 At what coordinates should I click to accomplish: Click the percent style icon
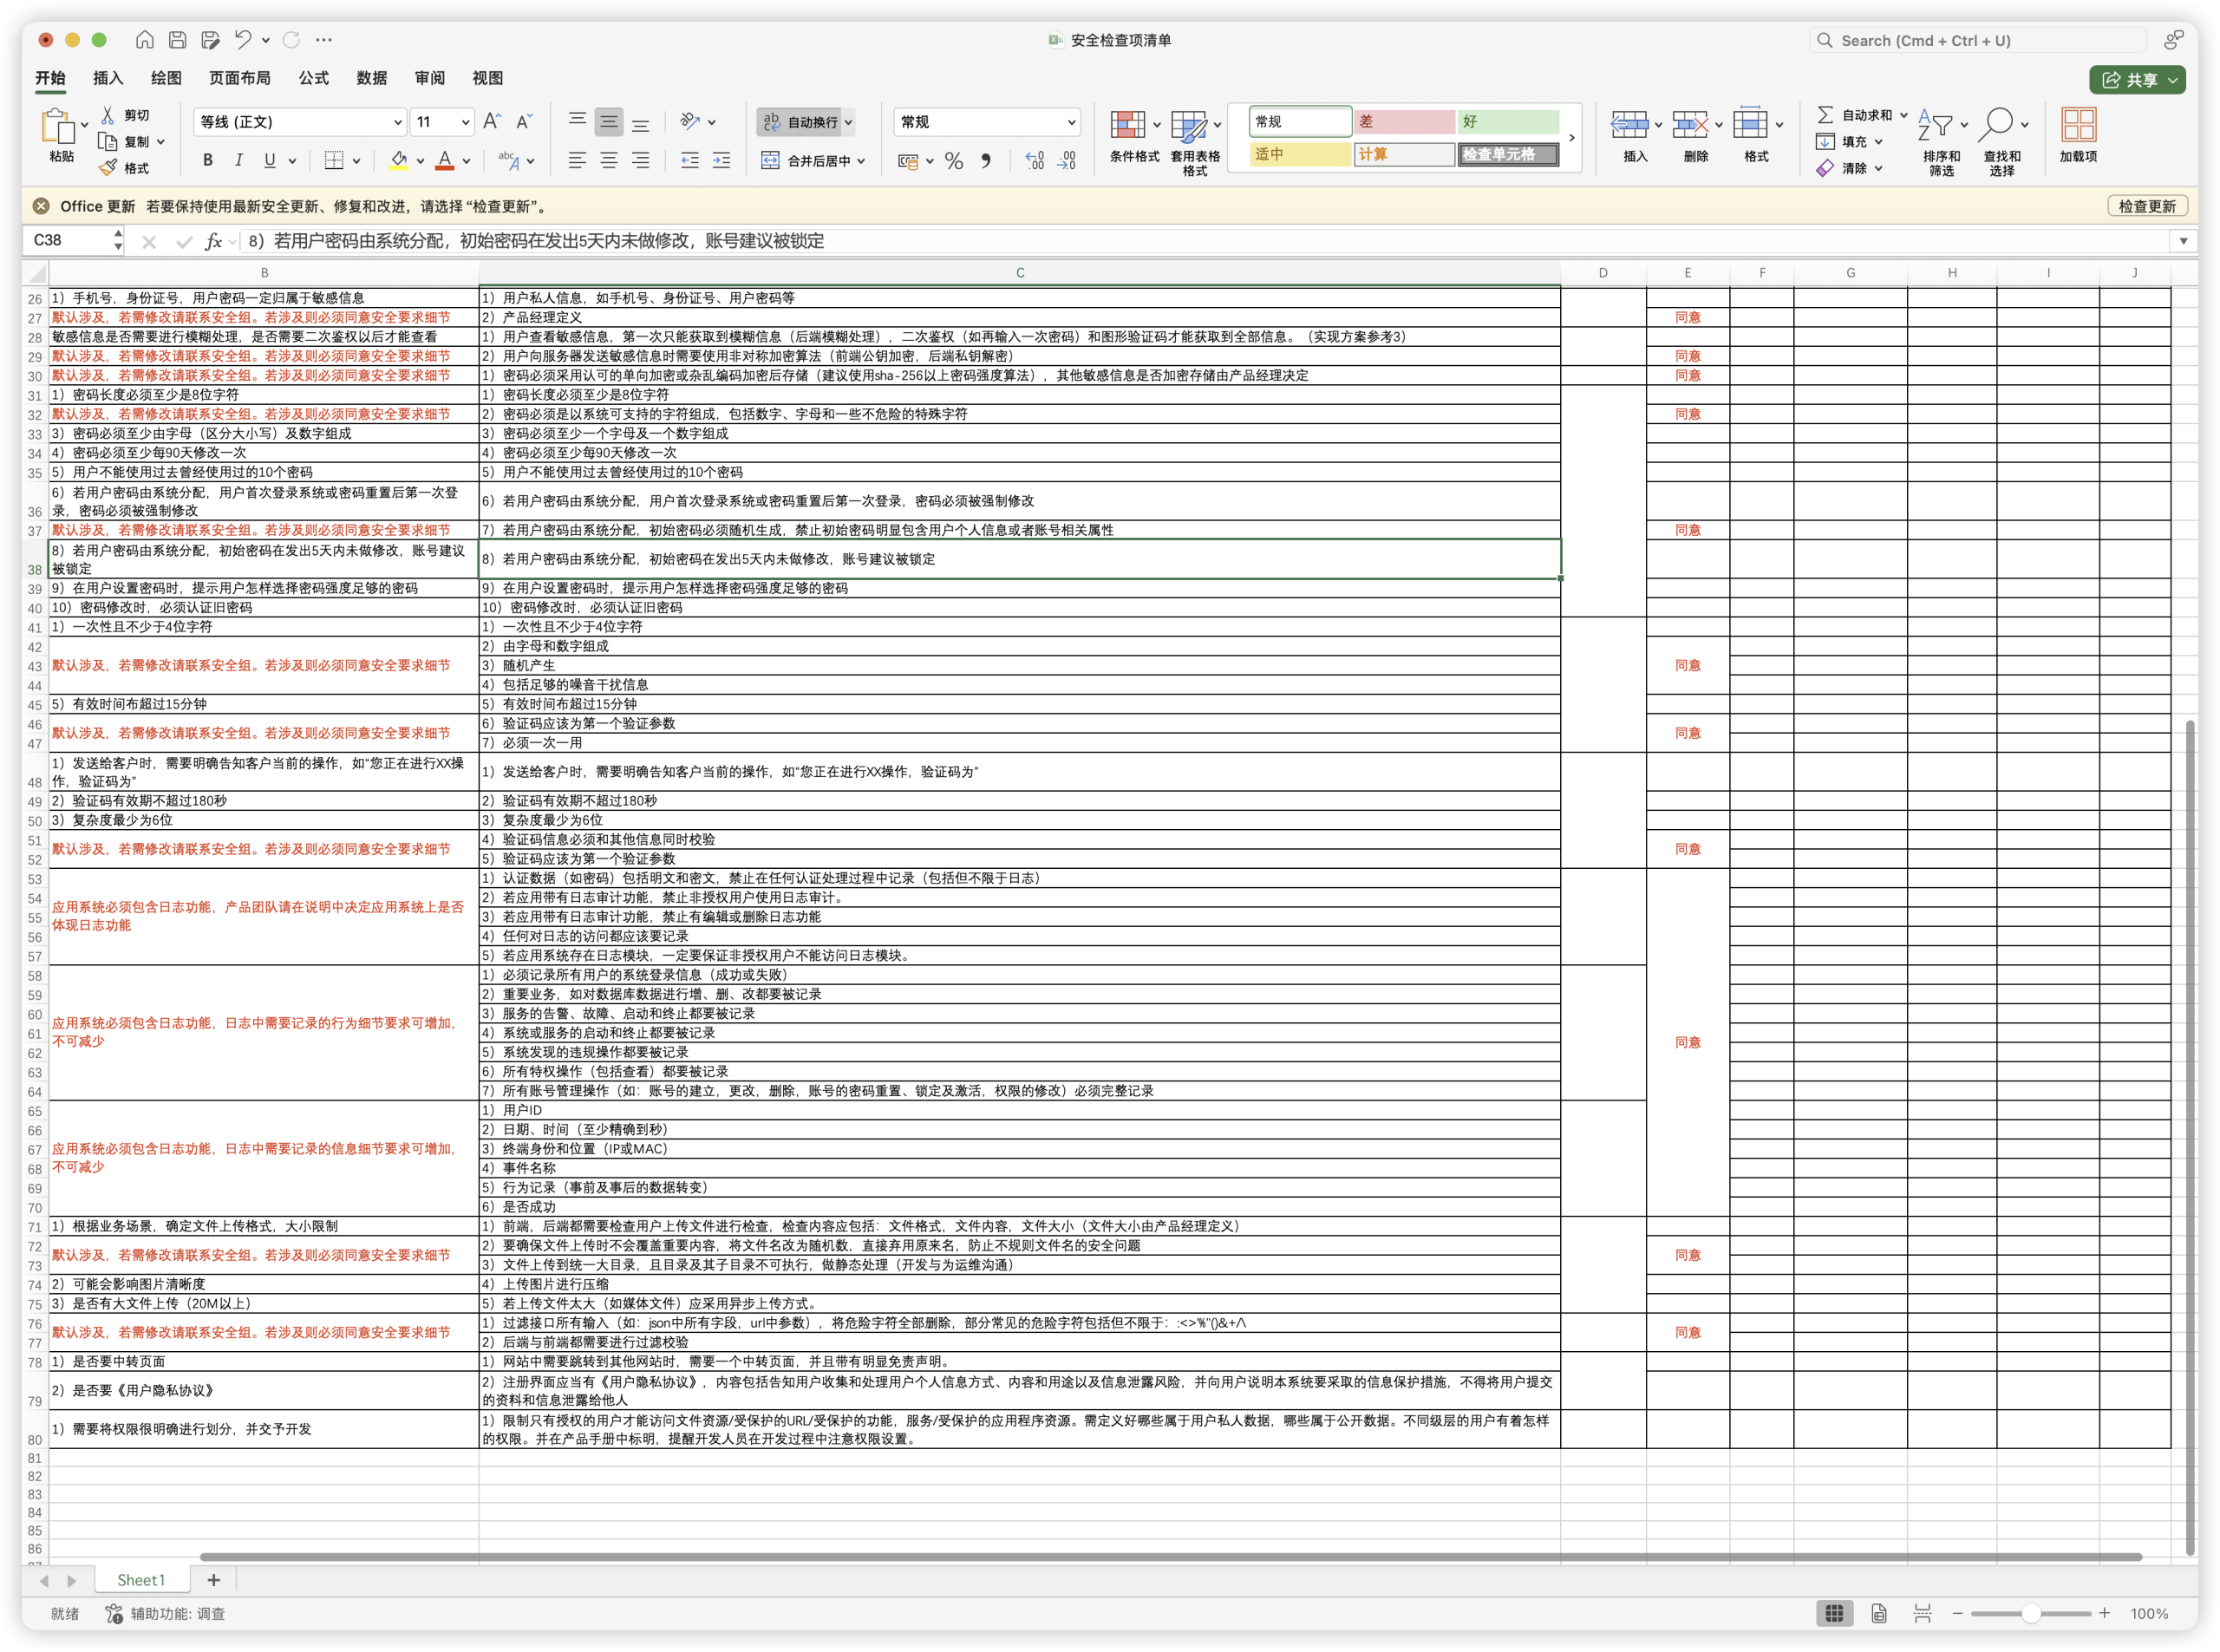954,161
